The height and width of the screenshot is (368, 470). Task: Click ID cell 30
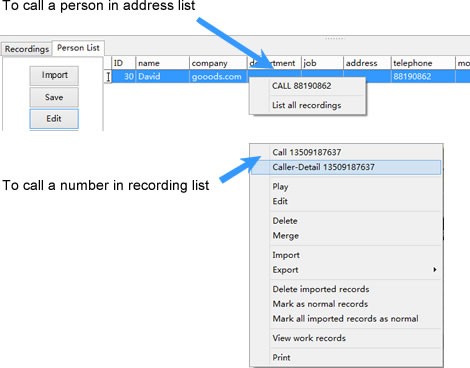123,77
